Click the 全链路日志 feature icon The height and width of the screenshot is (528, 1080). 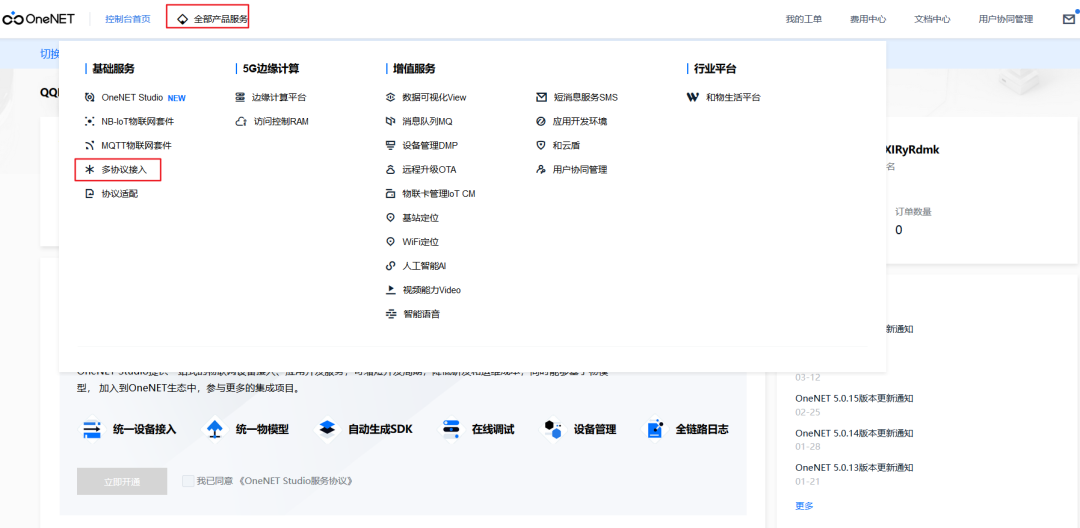(654, 429)
